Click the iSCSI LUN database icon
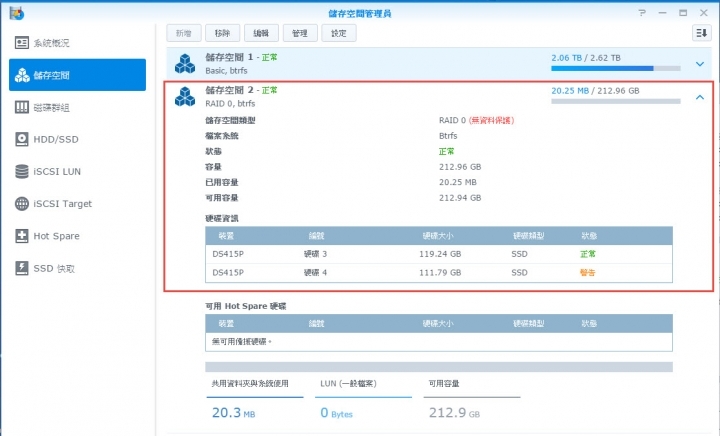The height and width of the screenshot is (436, 720). click(22, 172)
